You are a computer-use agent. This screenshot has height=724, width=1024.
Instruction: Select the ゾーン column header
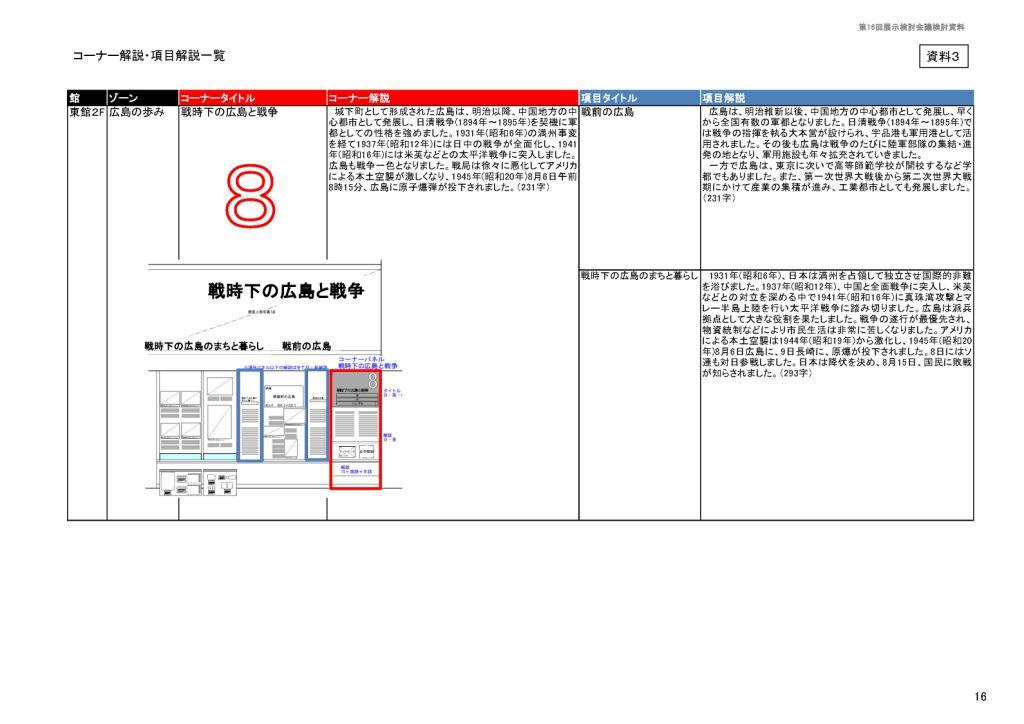[x=142, y=98]
